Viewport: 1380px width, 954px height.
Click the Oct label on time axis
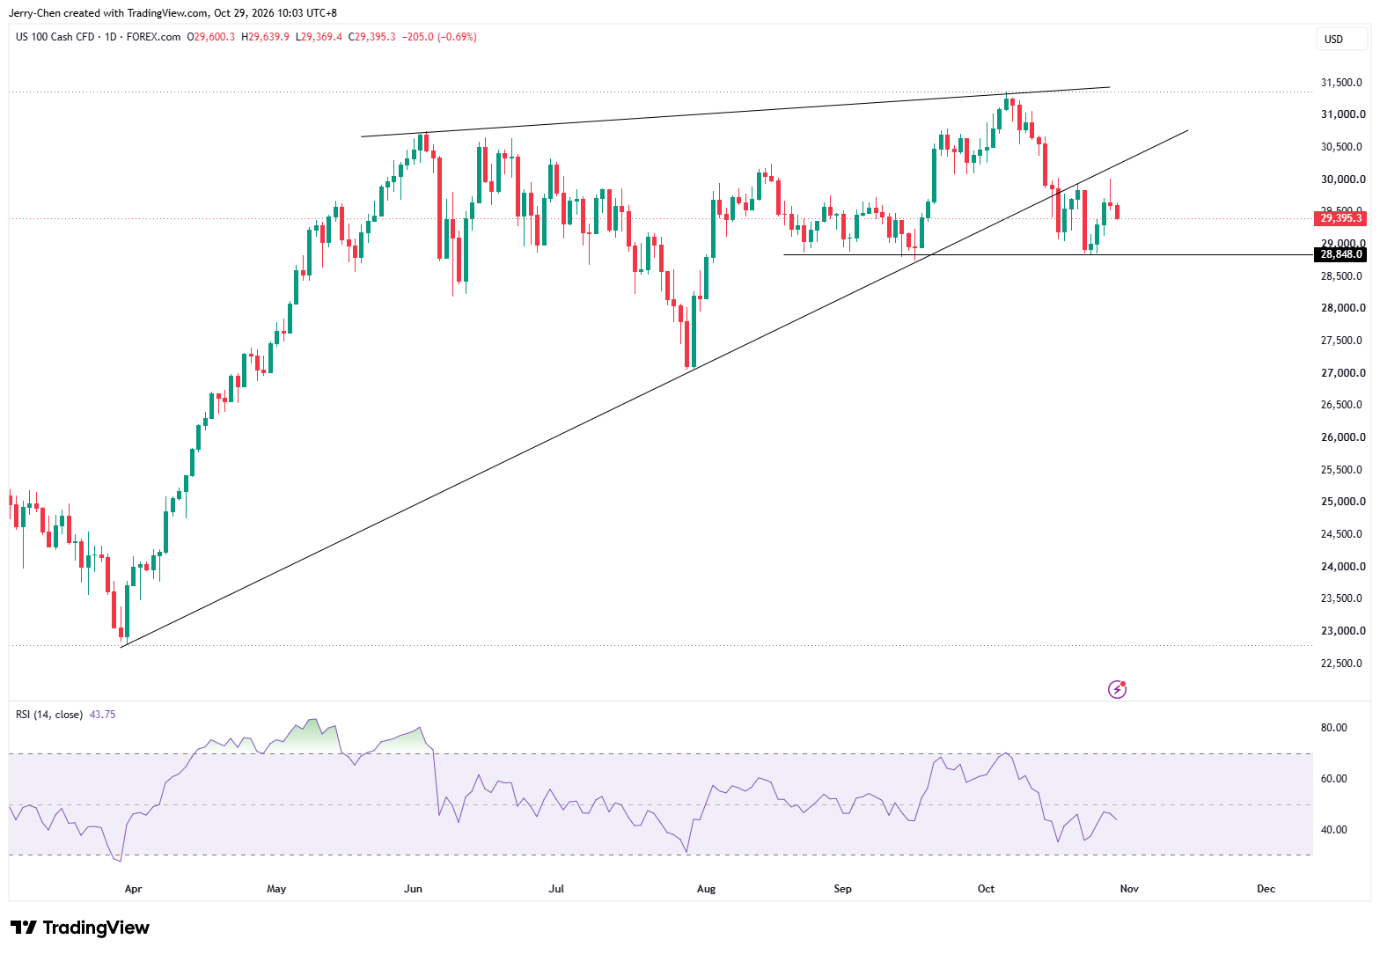coord(986,888)
